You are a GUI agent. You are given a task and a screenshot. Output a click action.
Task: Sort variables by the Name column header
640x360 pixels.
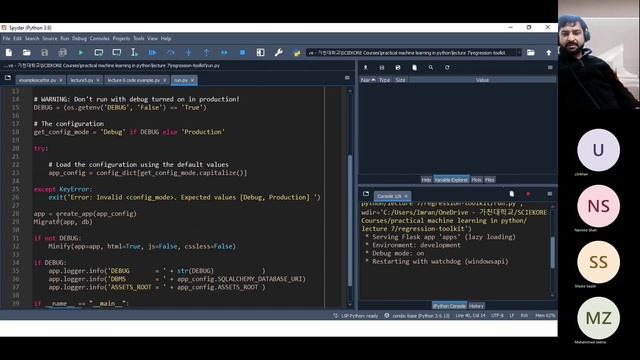pyautogui.click(x=368, y=80)
